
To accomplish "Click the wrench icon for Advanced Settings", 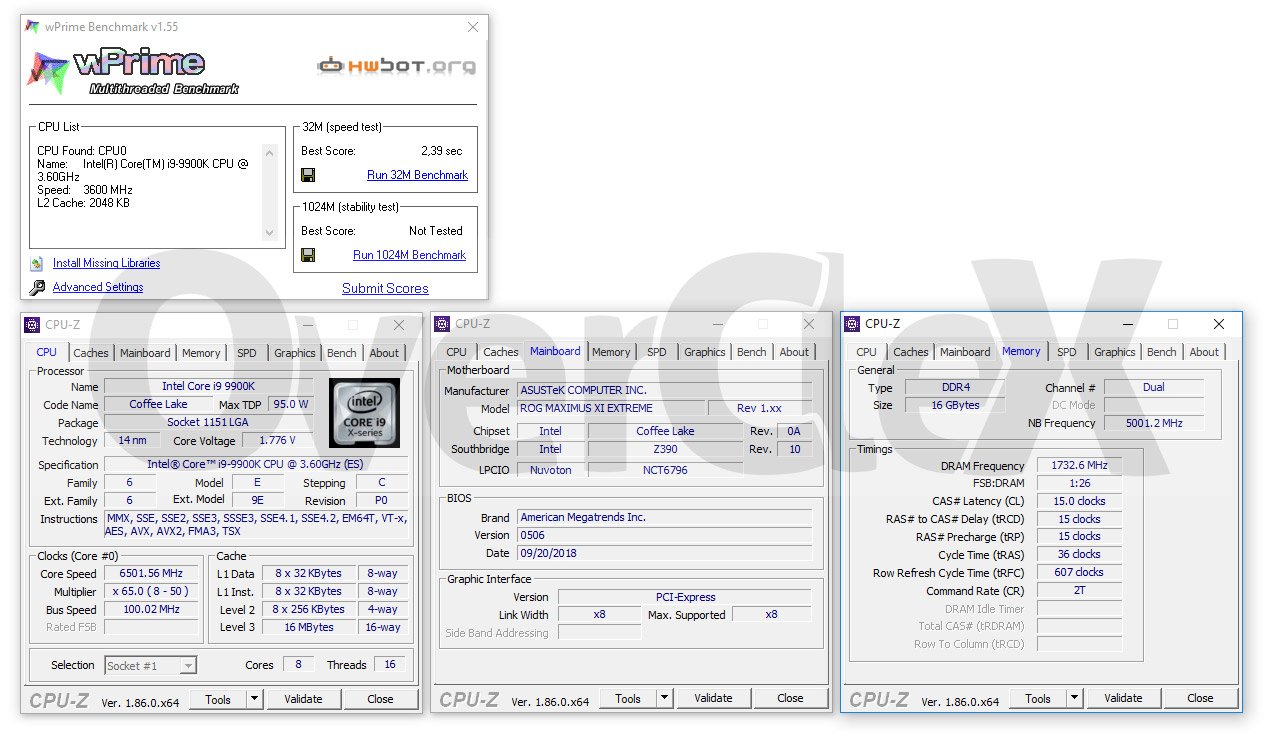I will pyautogui.click(x=37, y=288).
